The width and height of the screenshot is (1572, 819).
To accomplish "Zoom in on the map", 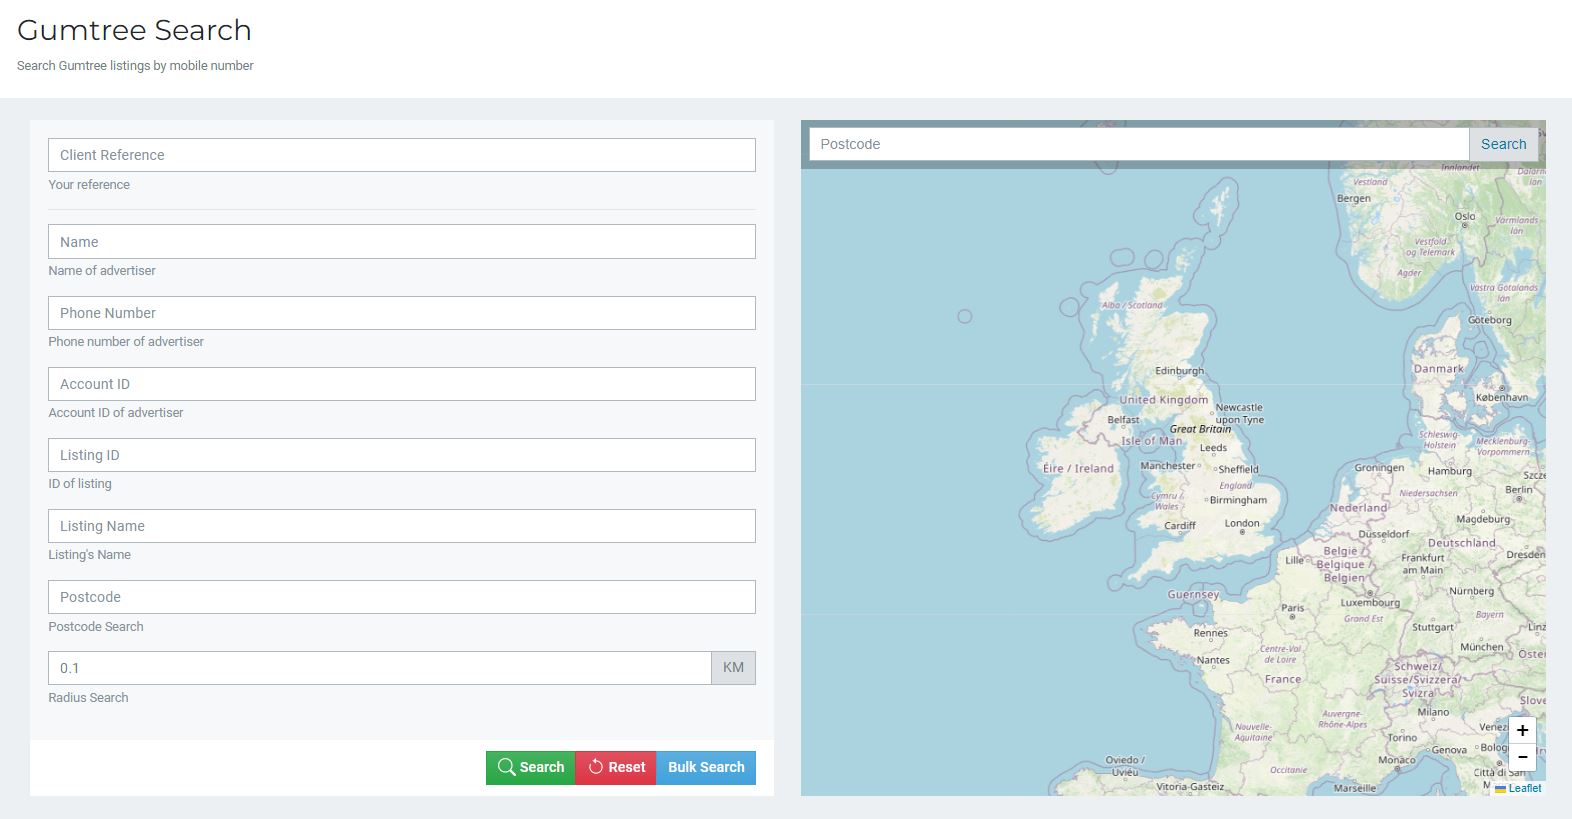I will click(1522, 730).
